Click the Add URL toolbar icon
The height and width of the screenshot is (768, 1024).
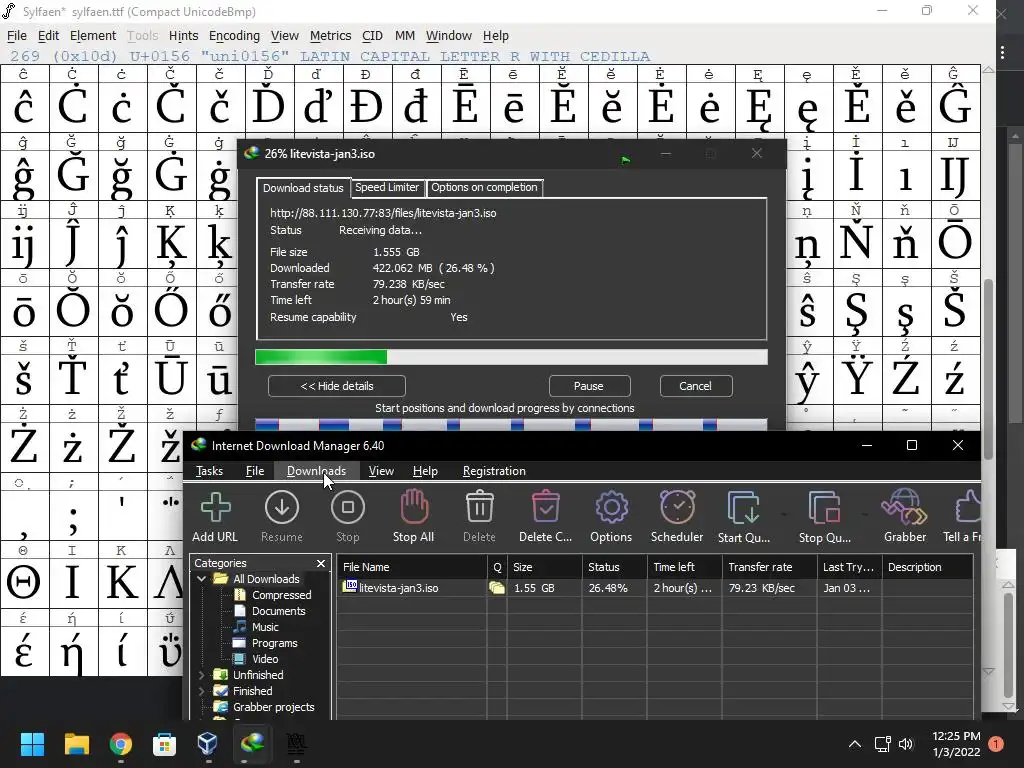(215, 508)
